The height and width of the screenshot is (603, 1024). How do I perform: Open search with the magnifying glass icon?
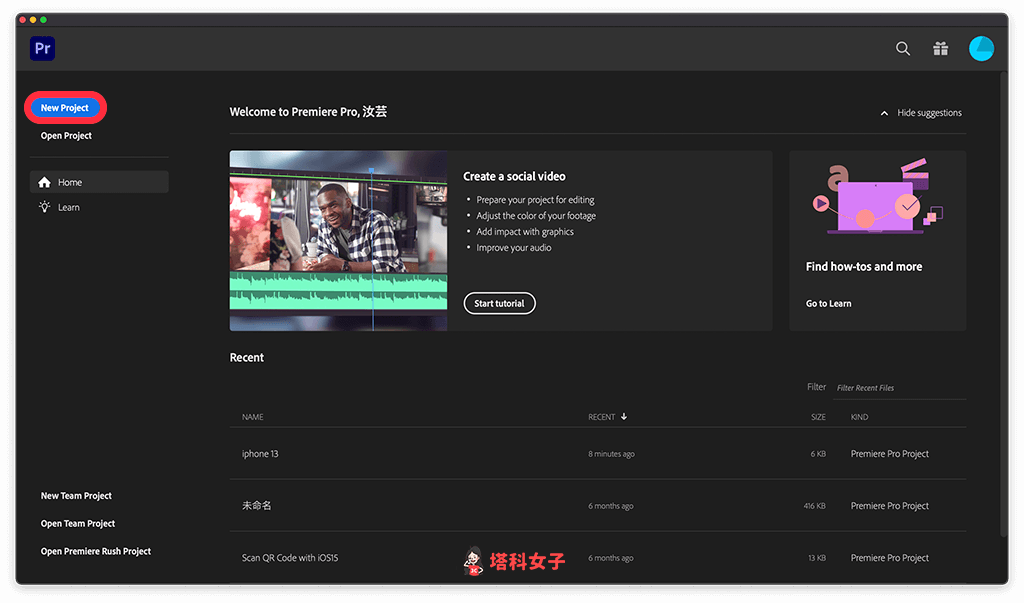[902, 48]
